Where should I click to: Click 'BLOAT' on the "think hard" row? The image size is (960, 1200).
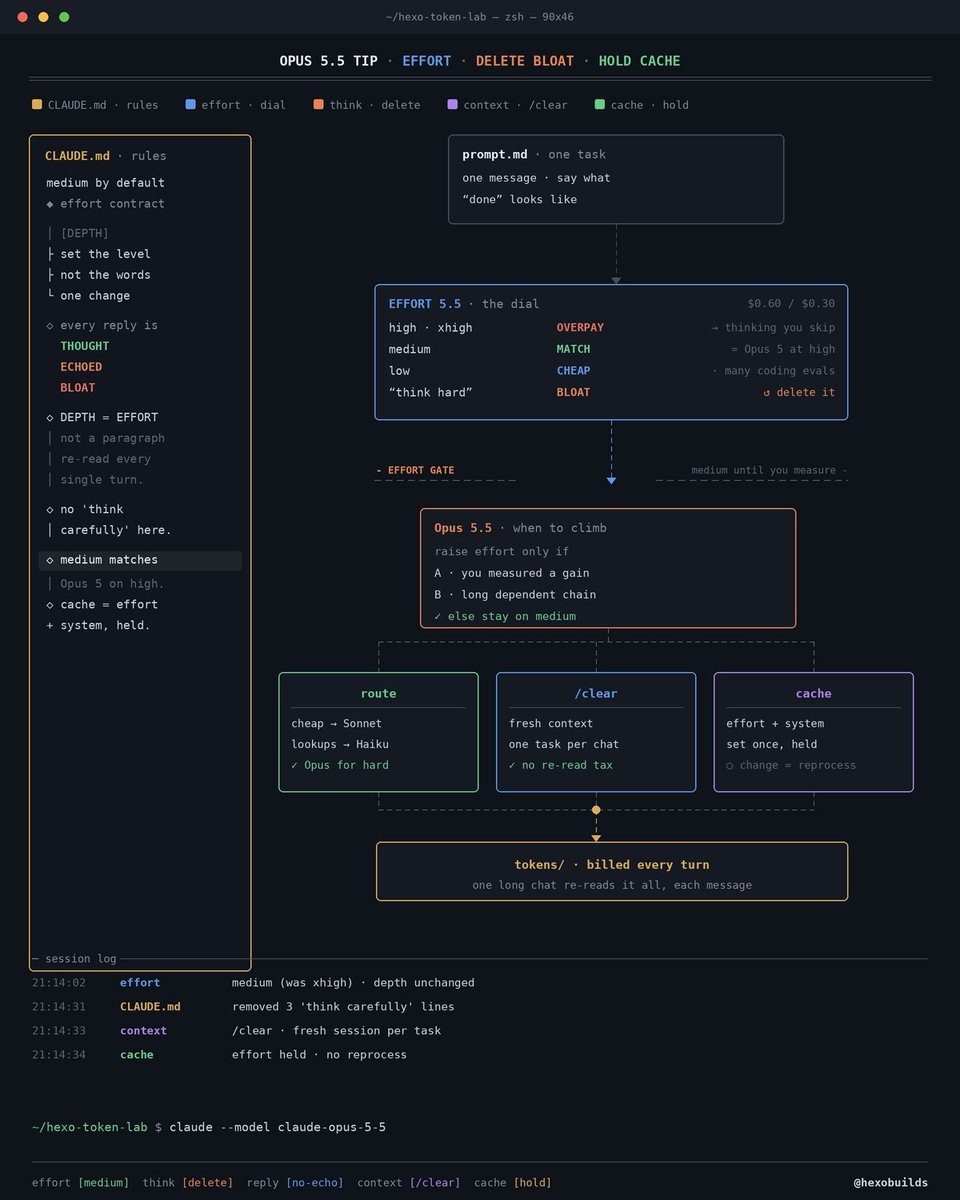(x=573, y=393)
